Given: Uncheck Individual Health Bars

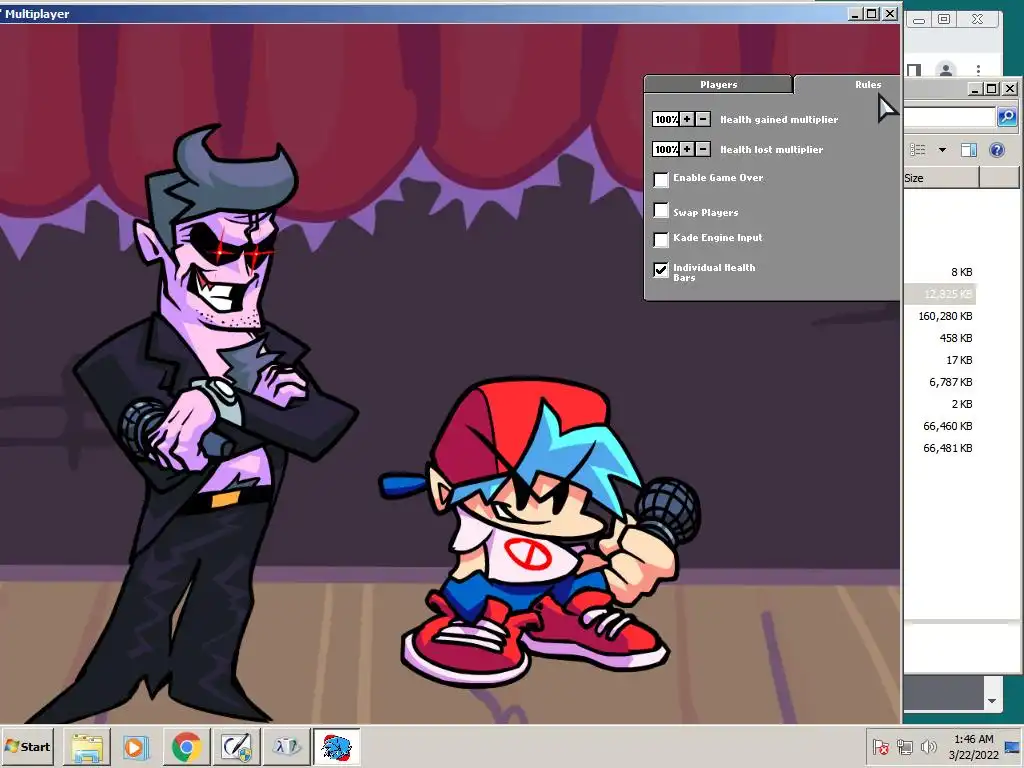Looking at the screenshot, I should 661,269.
